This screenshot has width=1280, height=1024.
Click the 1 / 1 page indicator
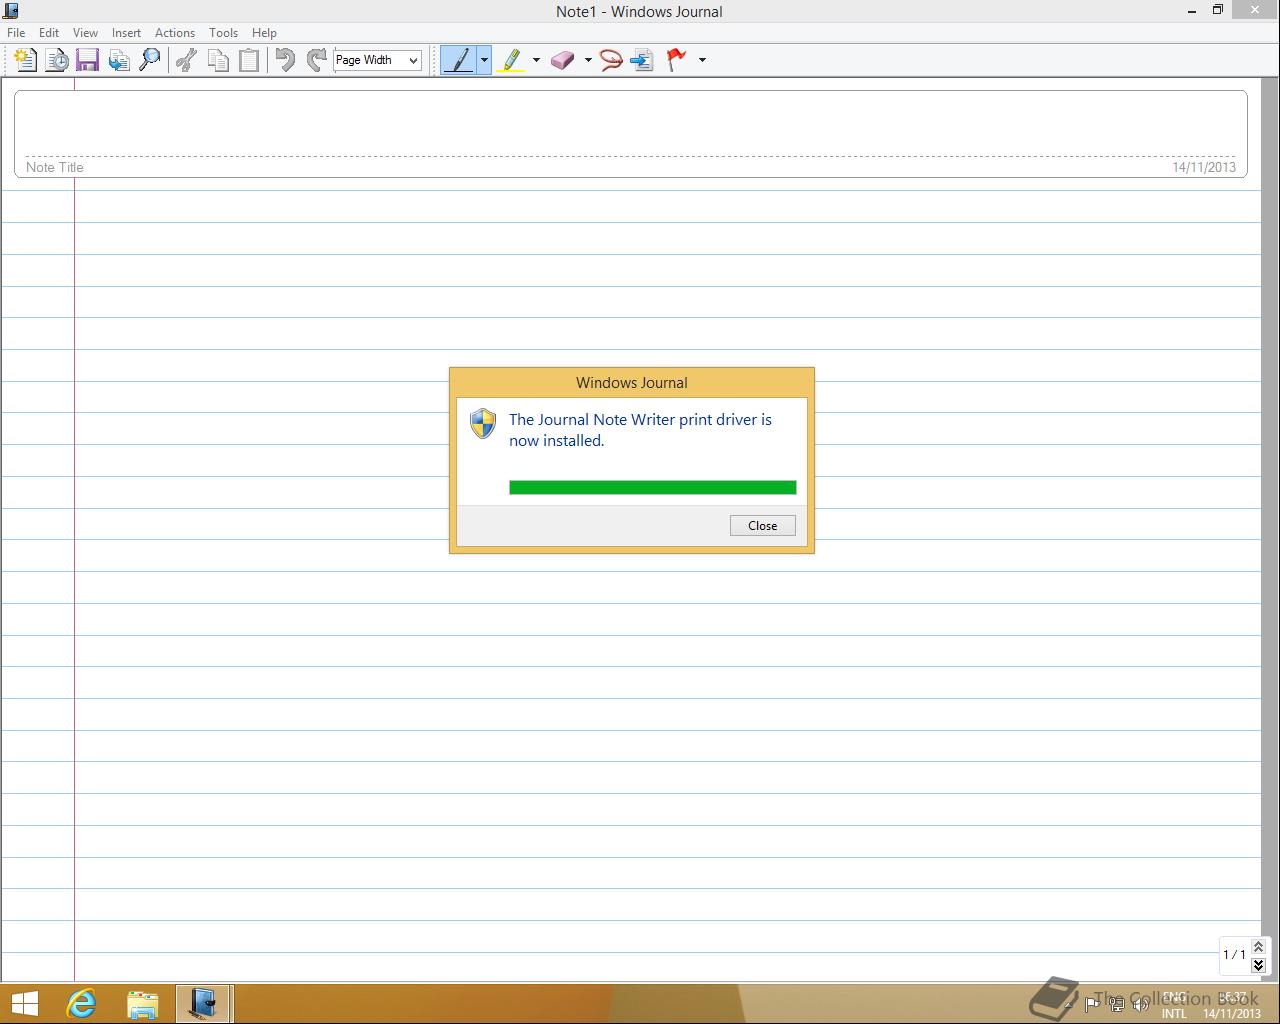tap(1234, 955)
